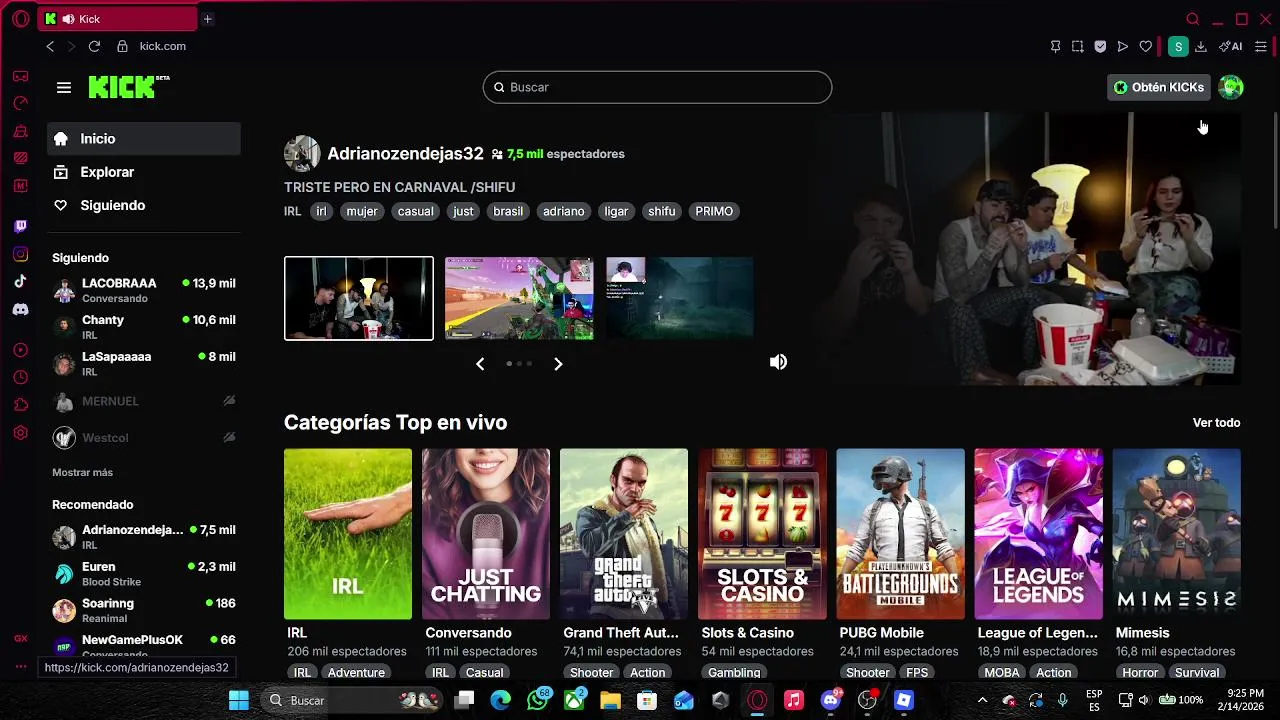Screen dimensions: 1280x720
Task: Take a snapshot with the capture icon
Action: click(x=1078, y=46)
